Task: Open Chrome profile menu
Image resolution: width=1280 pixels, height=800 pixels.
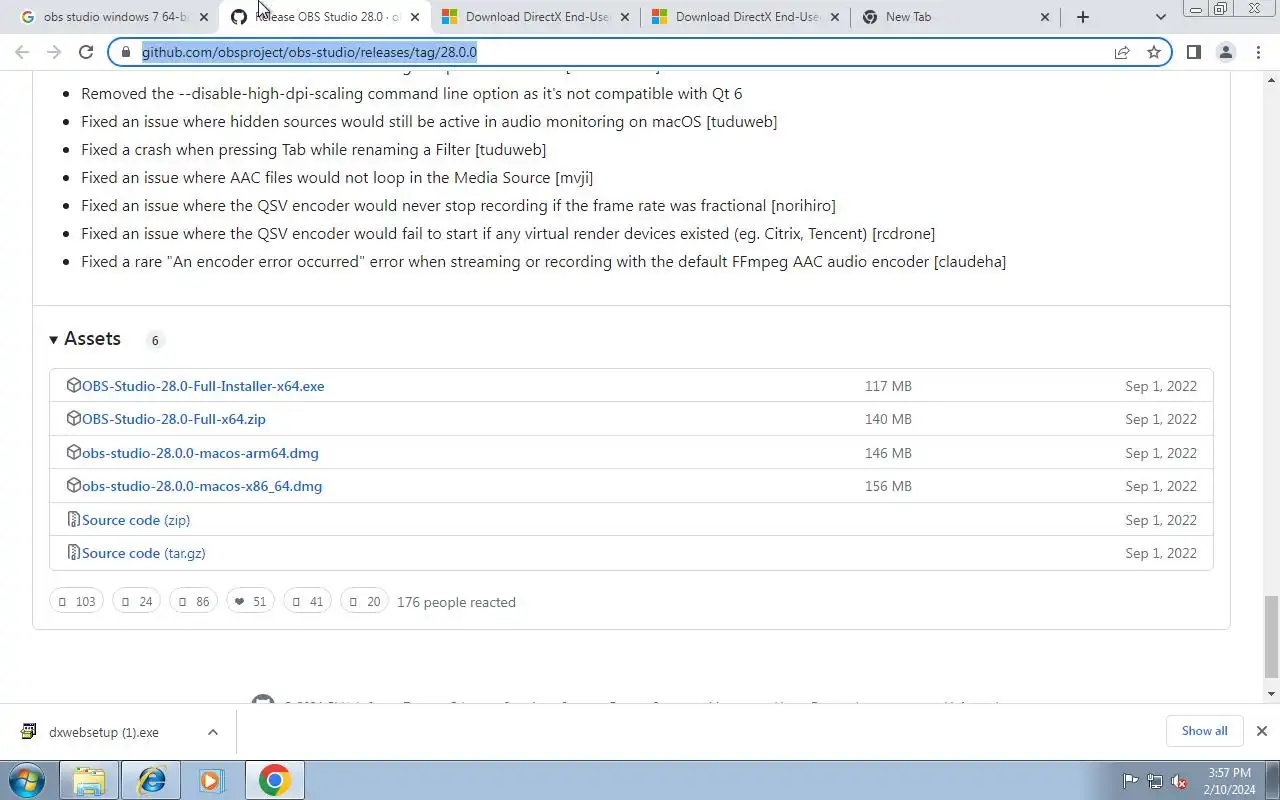Action: point(1226,52)
